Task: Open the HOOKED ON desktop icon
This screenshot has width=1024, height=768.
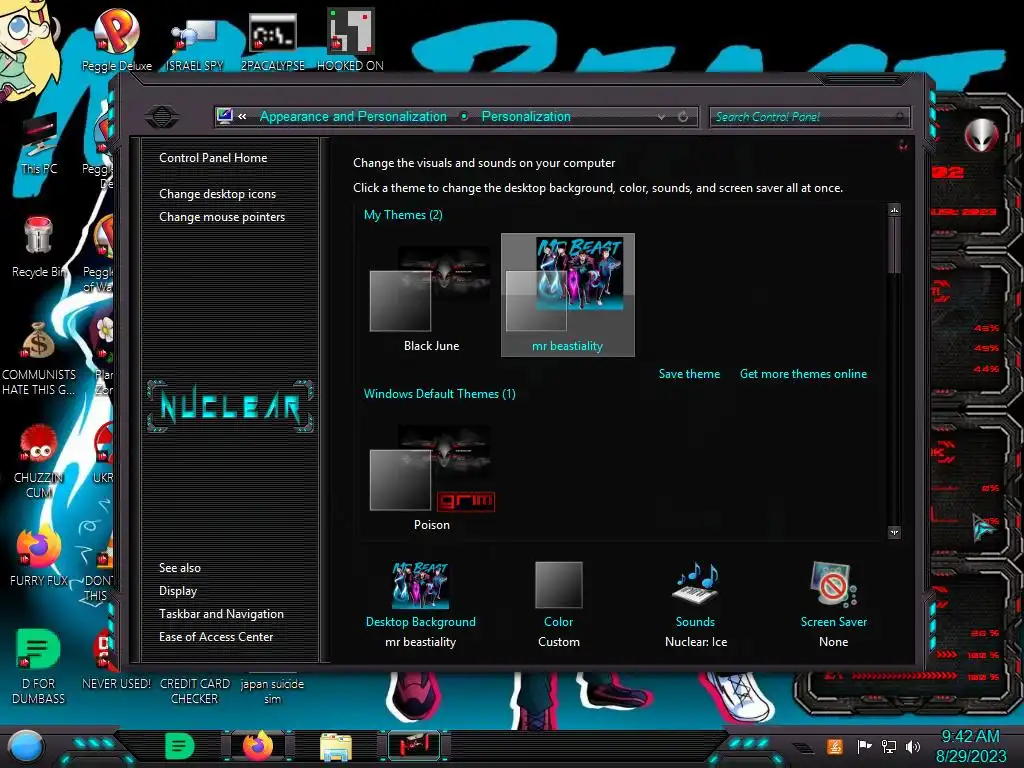Action: coord(350,40)
